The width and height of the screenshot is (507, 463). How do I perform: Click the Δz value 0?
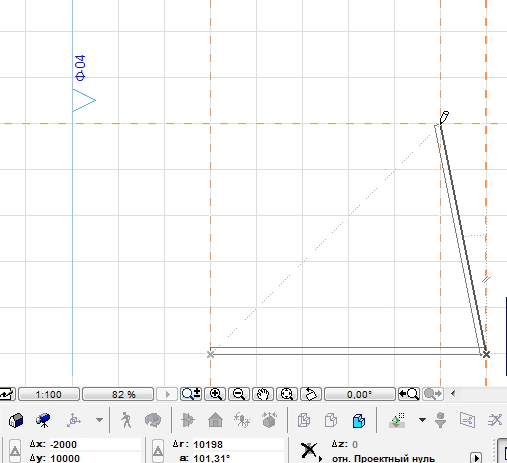355,444
